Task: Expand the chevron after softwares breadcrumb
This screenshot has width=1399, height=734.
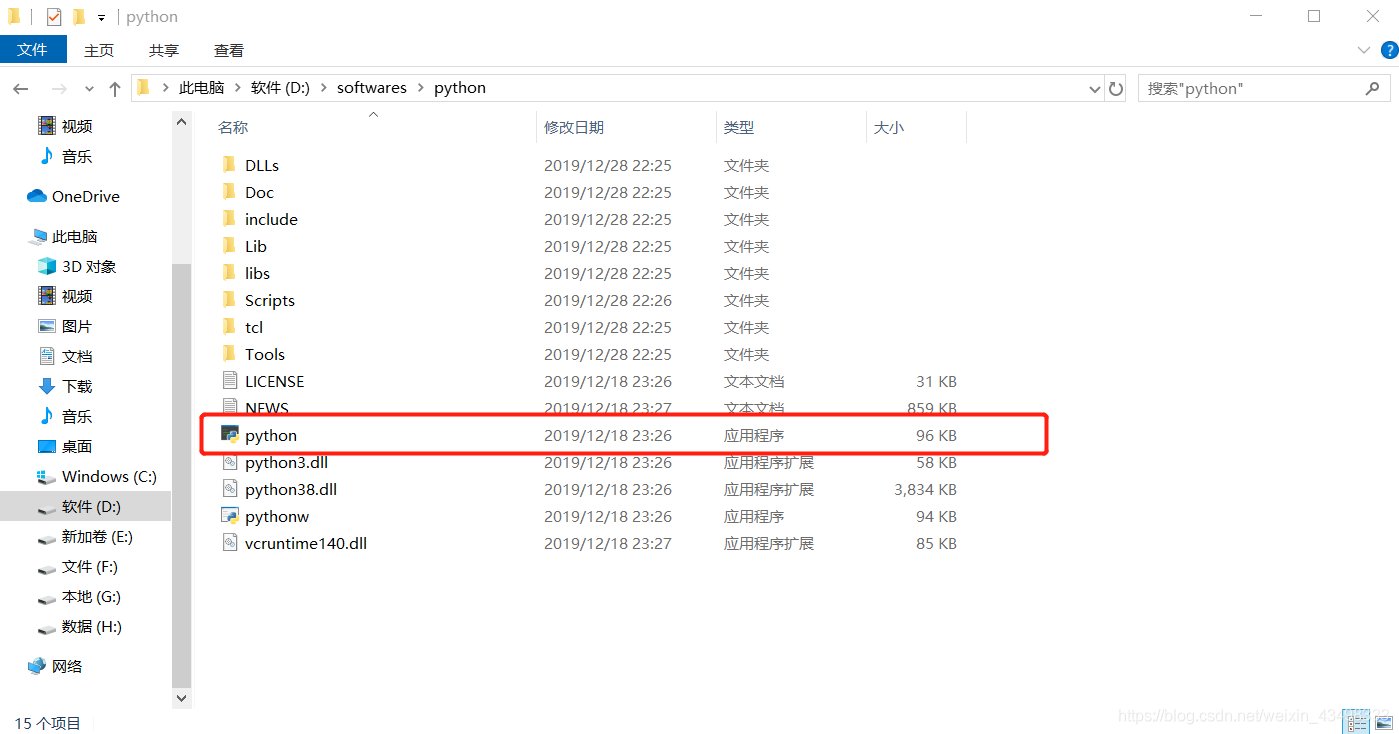Action: (420, 88)
